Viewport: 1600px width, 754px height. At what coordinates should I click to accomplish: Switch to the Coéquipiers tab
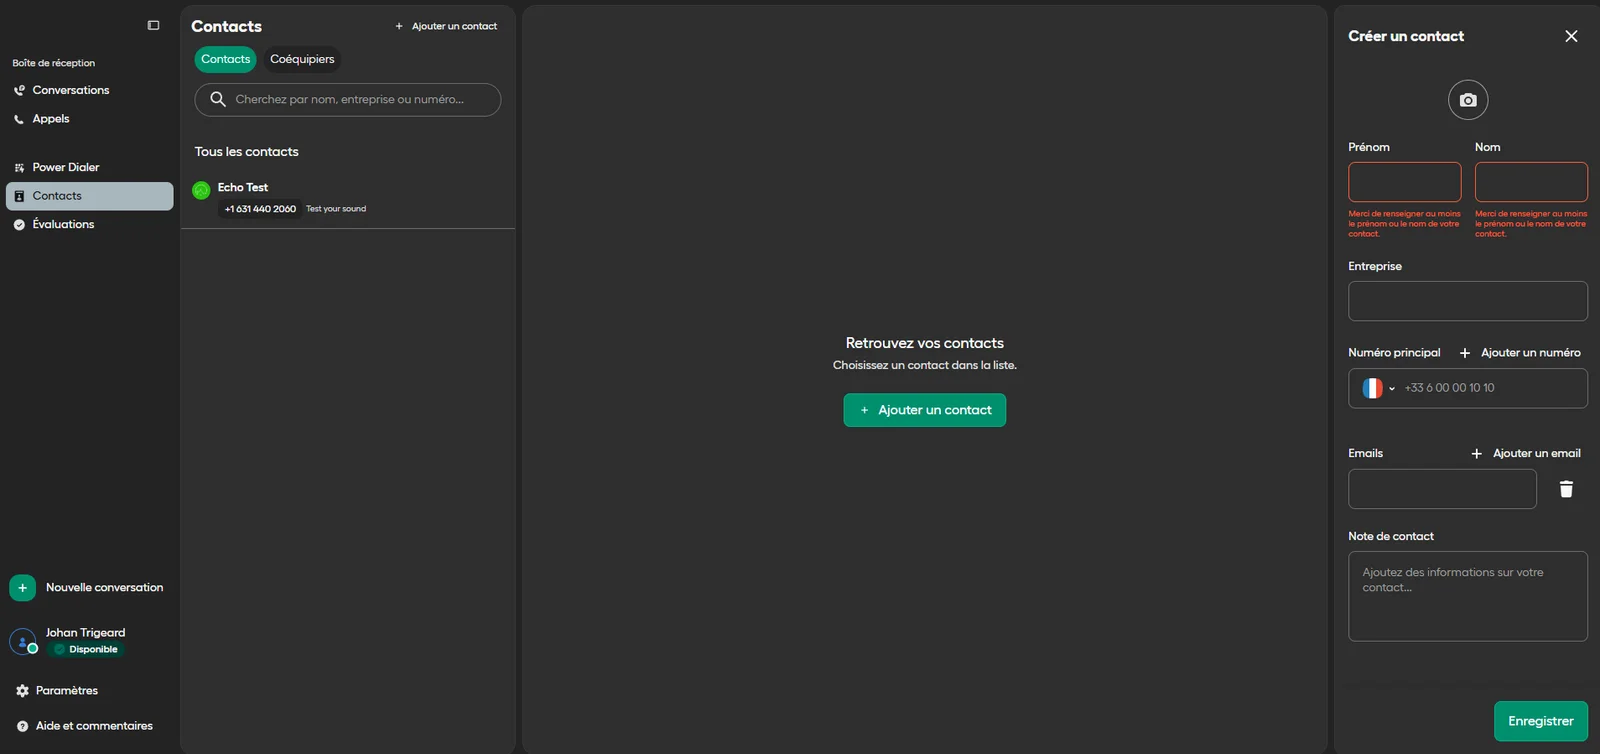pyautogui.click(x=302, y=59)
